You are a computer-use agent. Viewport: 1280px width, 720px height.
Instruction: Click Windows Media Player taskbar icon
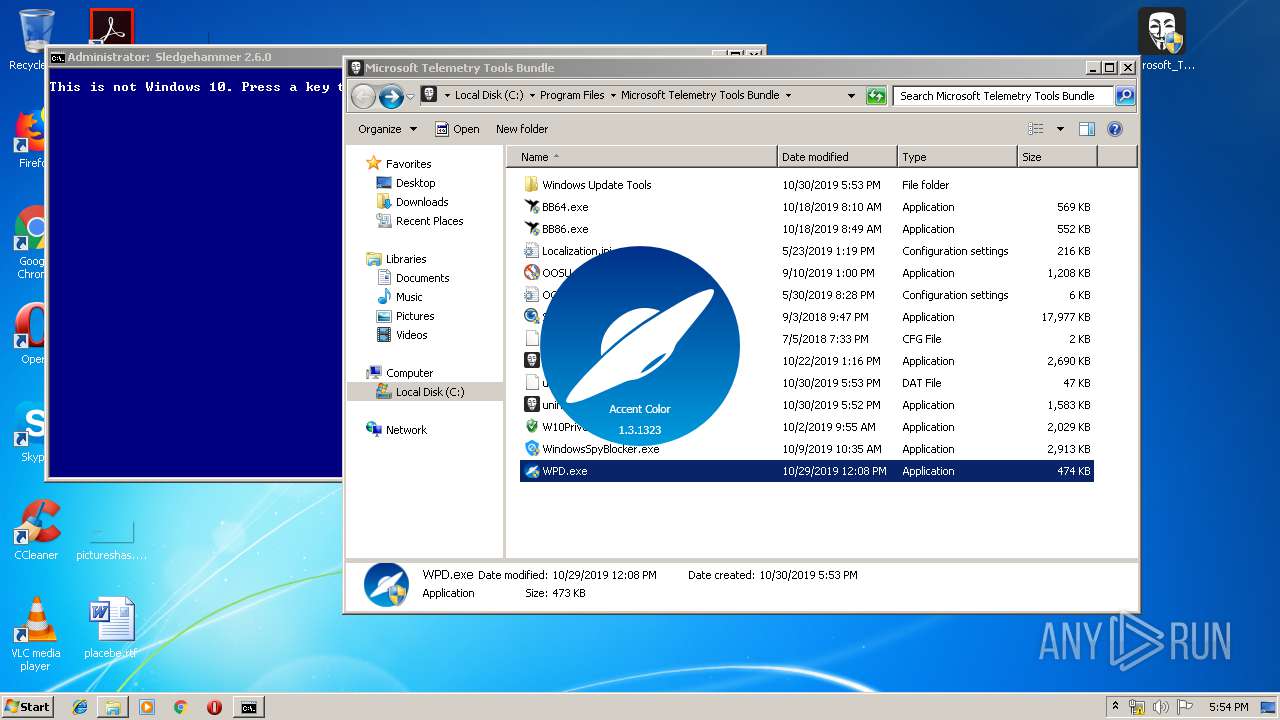pyautogui.click(x=147, y=707)
